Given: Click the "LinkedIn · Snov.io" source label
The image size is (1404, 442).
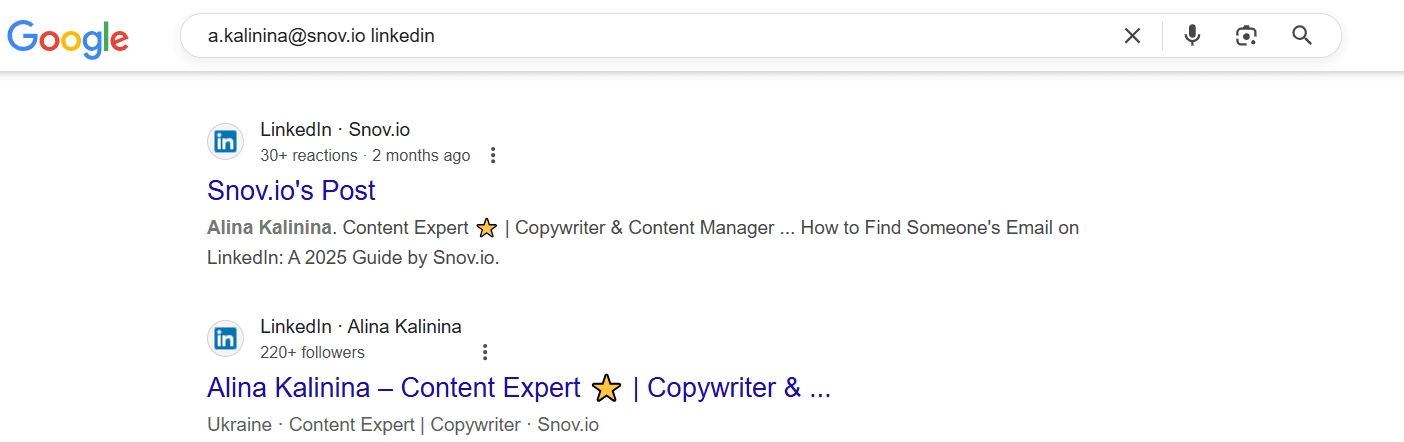Looking at the screenshot, I should coord(335,130).
